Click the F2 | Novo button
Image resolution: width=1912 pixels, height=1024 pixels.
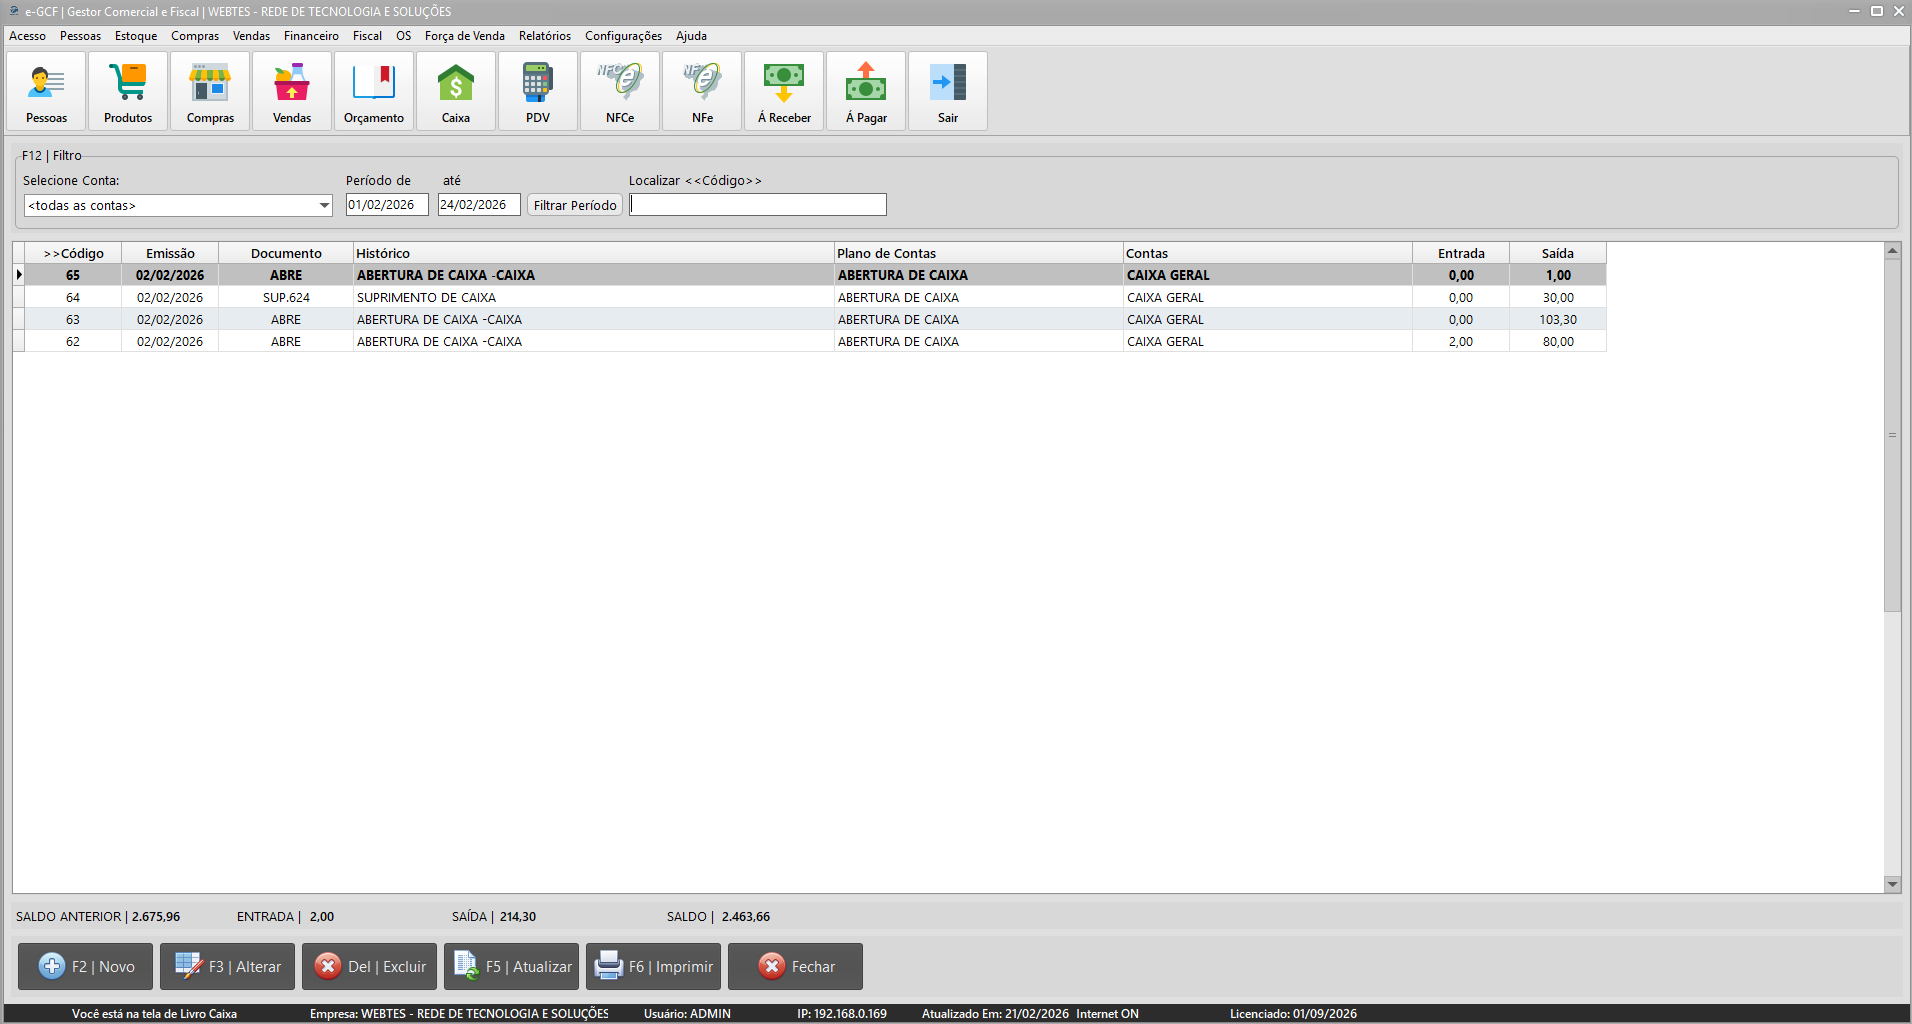coord(86,966)
